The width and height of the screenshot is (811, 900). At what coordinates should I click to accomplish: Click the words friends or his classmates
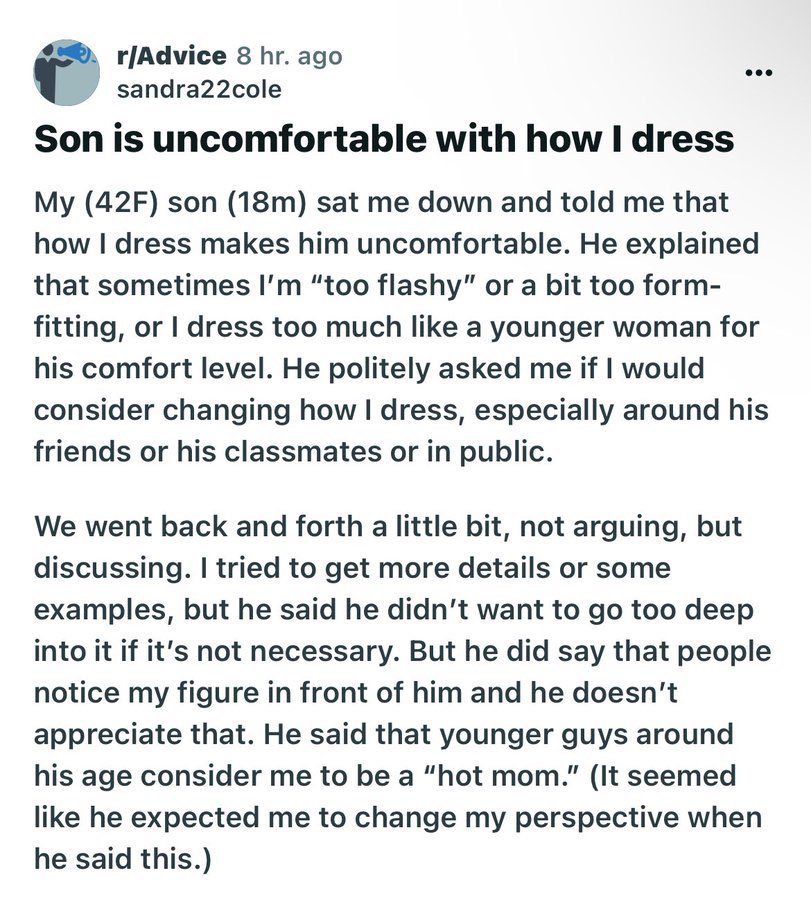pyautogui.click(x=208, y=451)
